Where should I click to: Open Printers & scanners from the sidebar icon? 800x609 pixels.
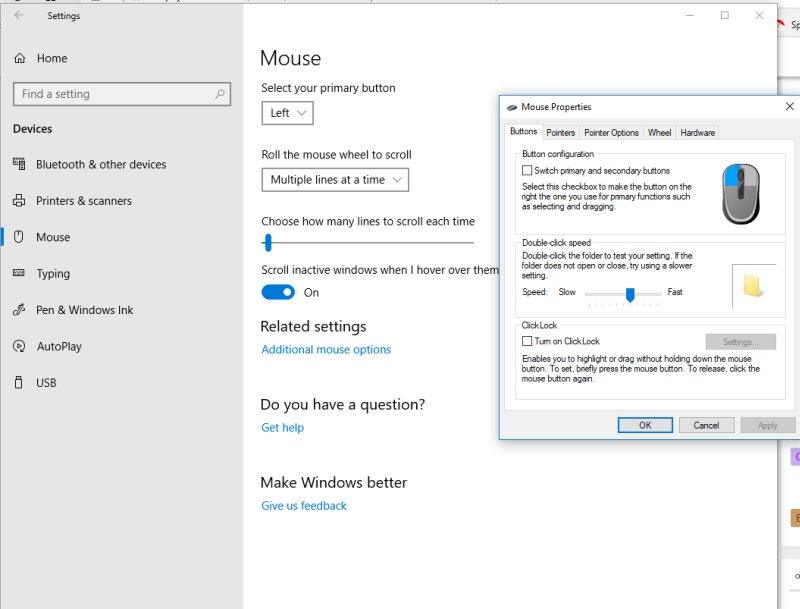click(x=18, y=201)
